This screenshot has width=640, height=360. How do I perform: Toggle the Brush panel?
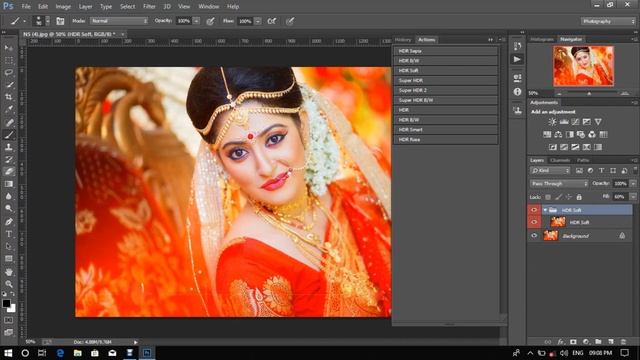[60, 21]
